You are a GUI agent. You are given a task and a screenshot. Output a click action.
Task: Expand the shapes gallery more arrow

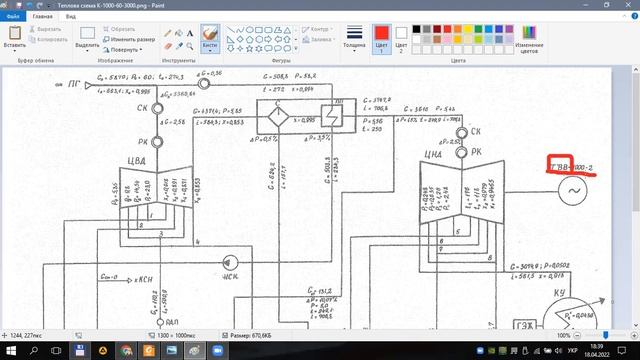click(296, 49)
